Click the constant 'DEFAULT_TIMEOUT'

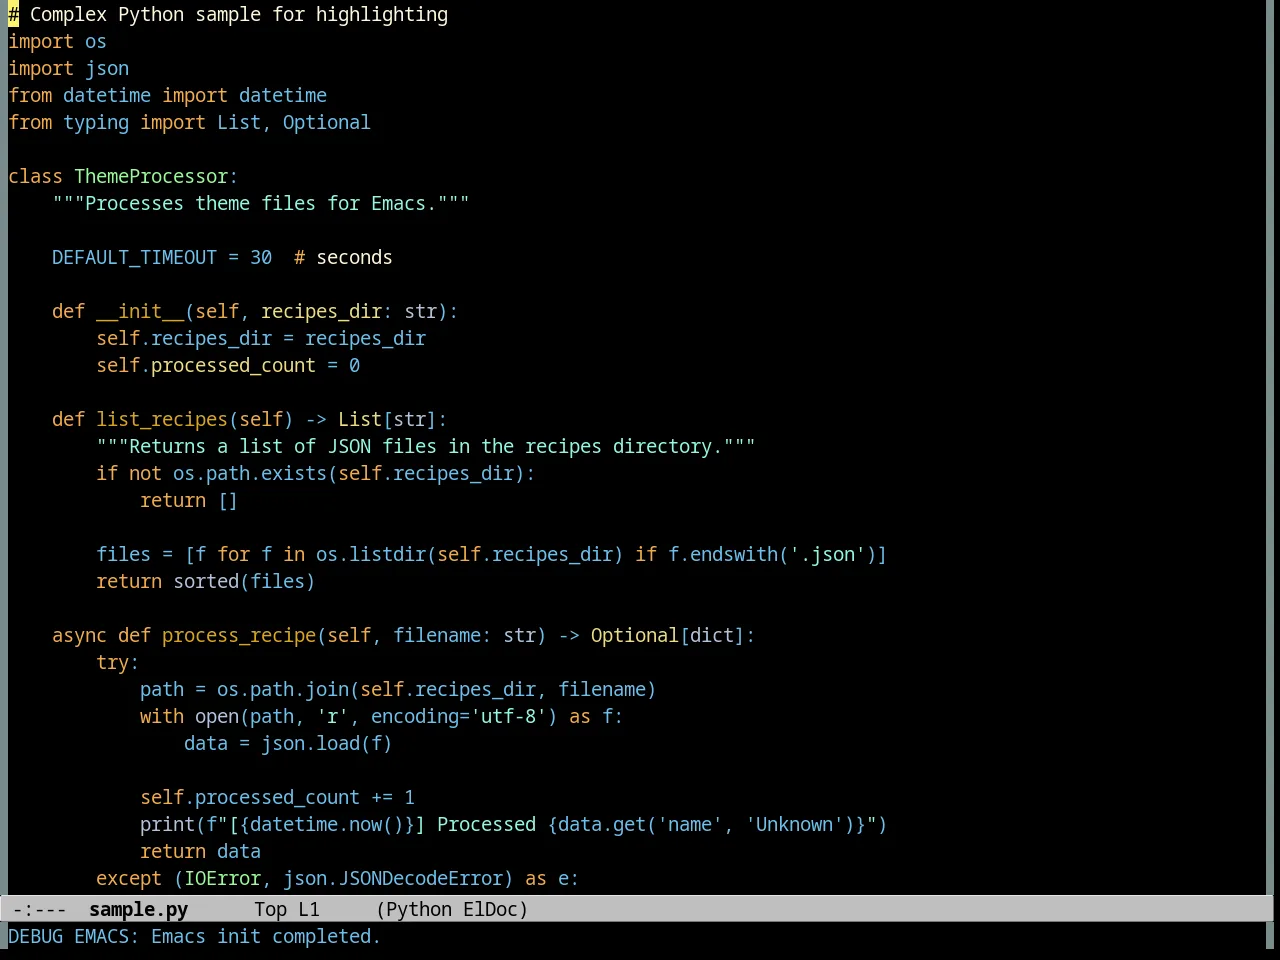134,257
